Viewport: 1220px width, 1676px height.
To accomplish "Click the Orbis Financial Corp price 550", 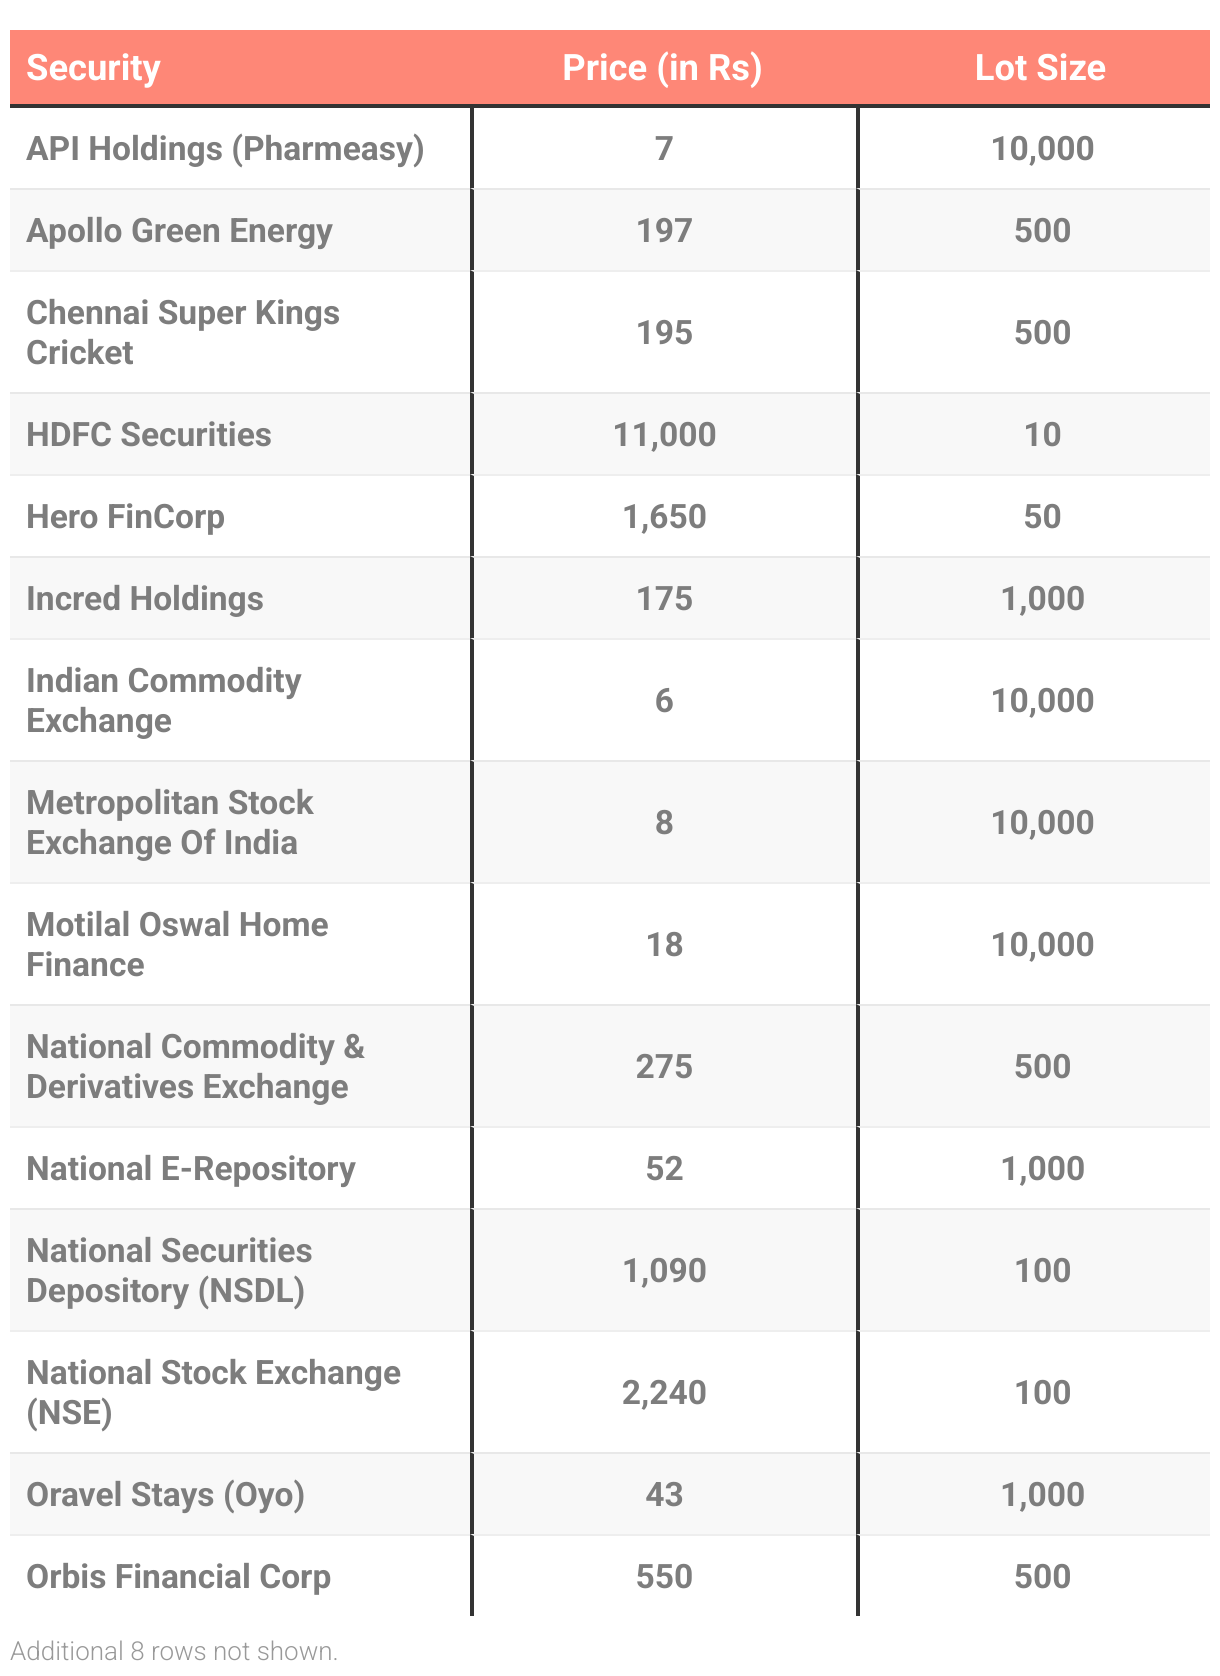I will [664, 1577].
